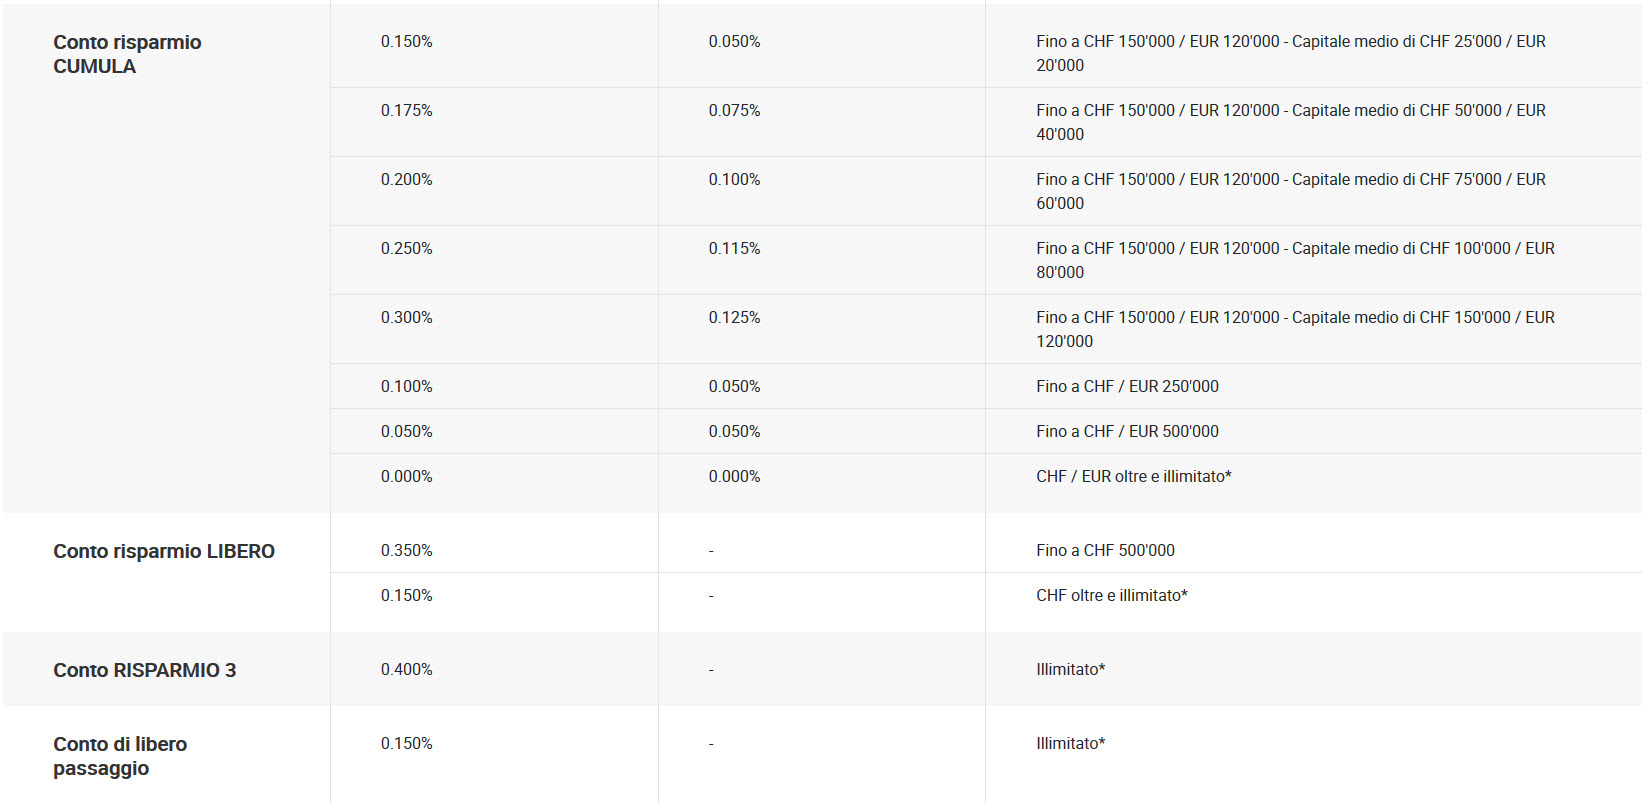Click 'Illimitato*' in libero passaggio row
This screenshot has height=804, width=1645.
point(1071,743)
